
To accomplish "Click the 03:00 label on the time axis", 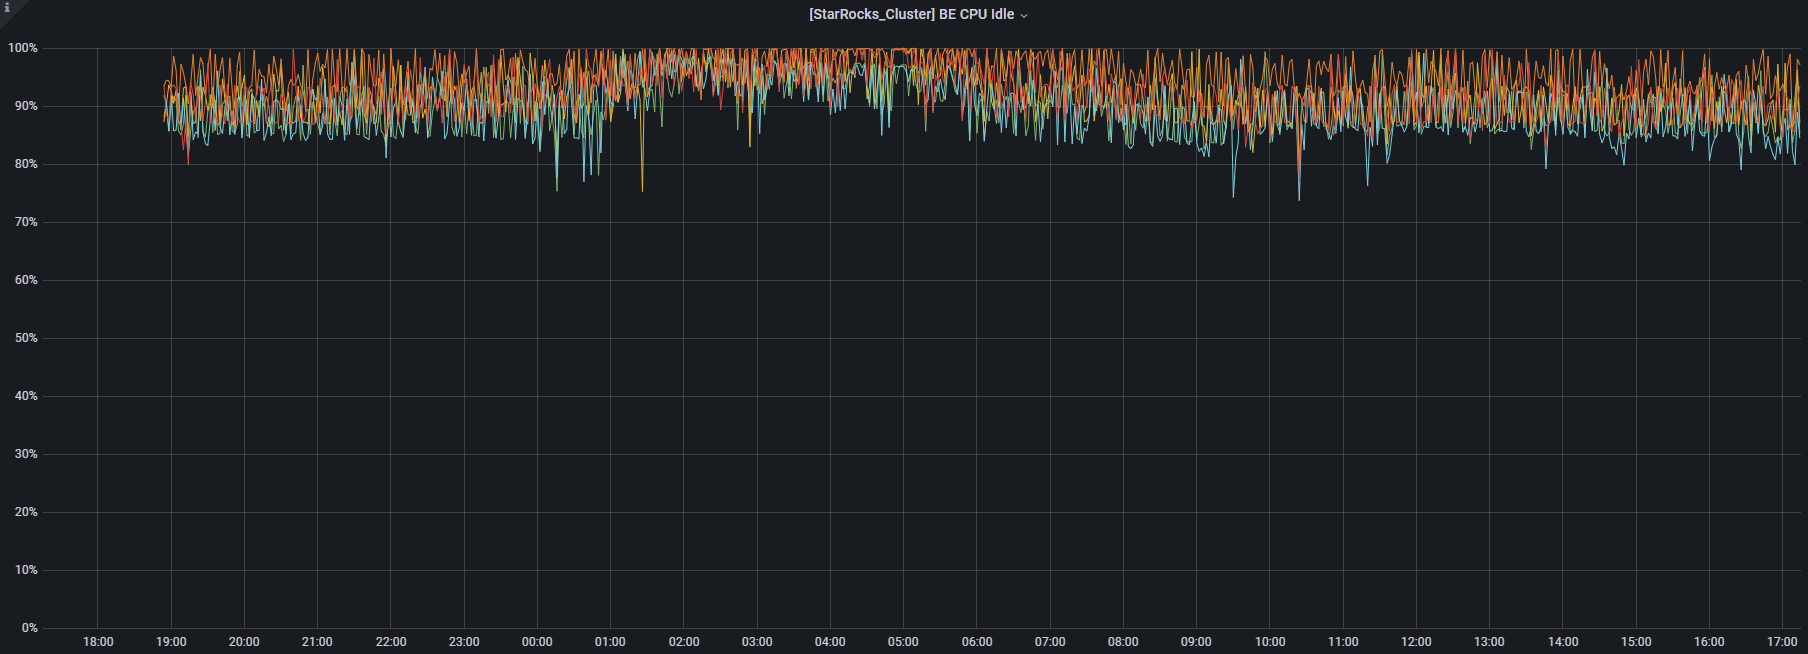I will pyautogui.click(x=757, y=642).
